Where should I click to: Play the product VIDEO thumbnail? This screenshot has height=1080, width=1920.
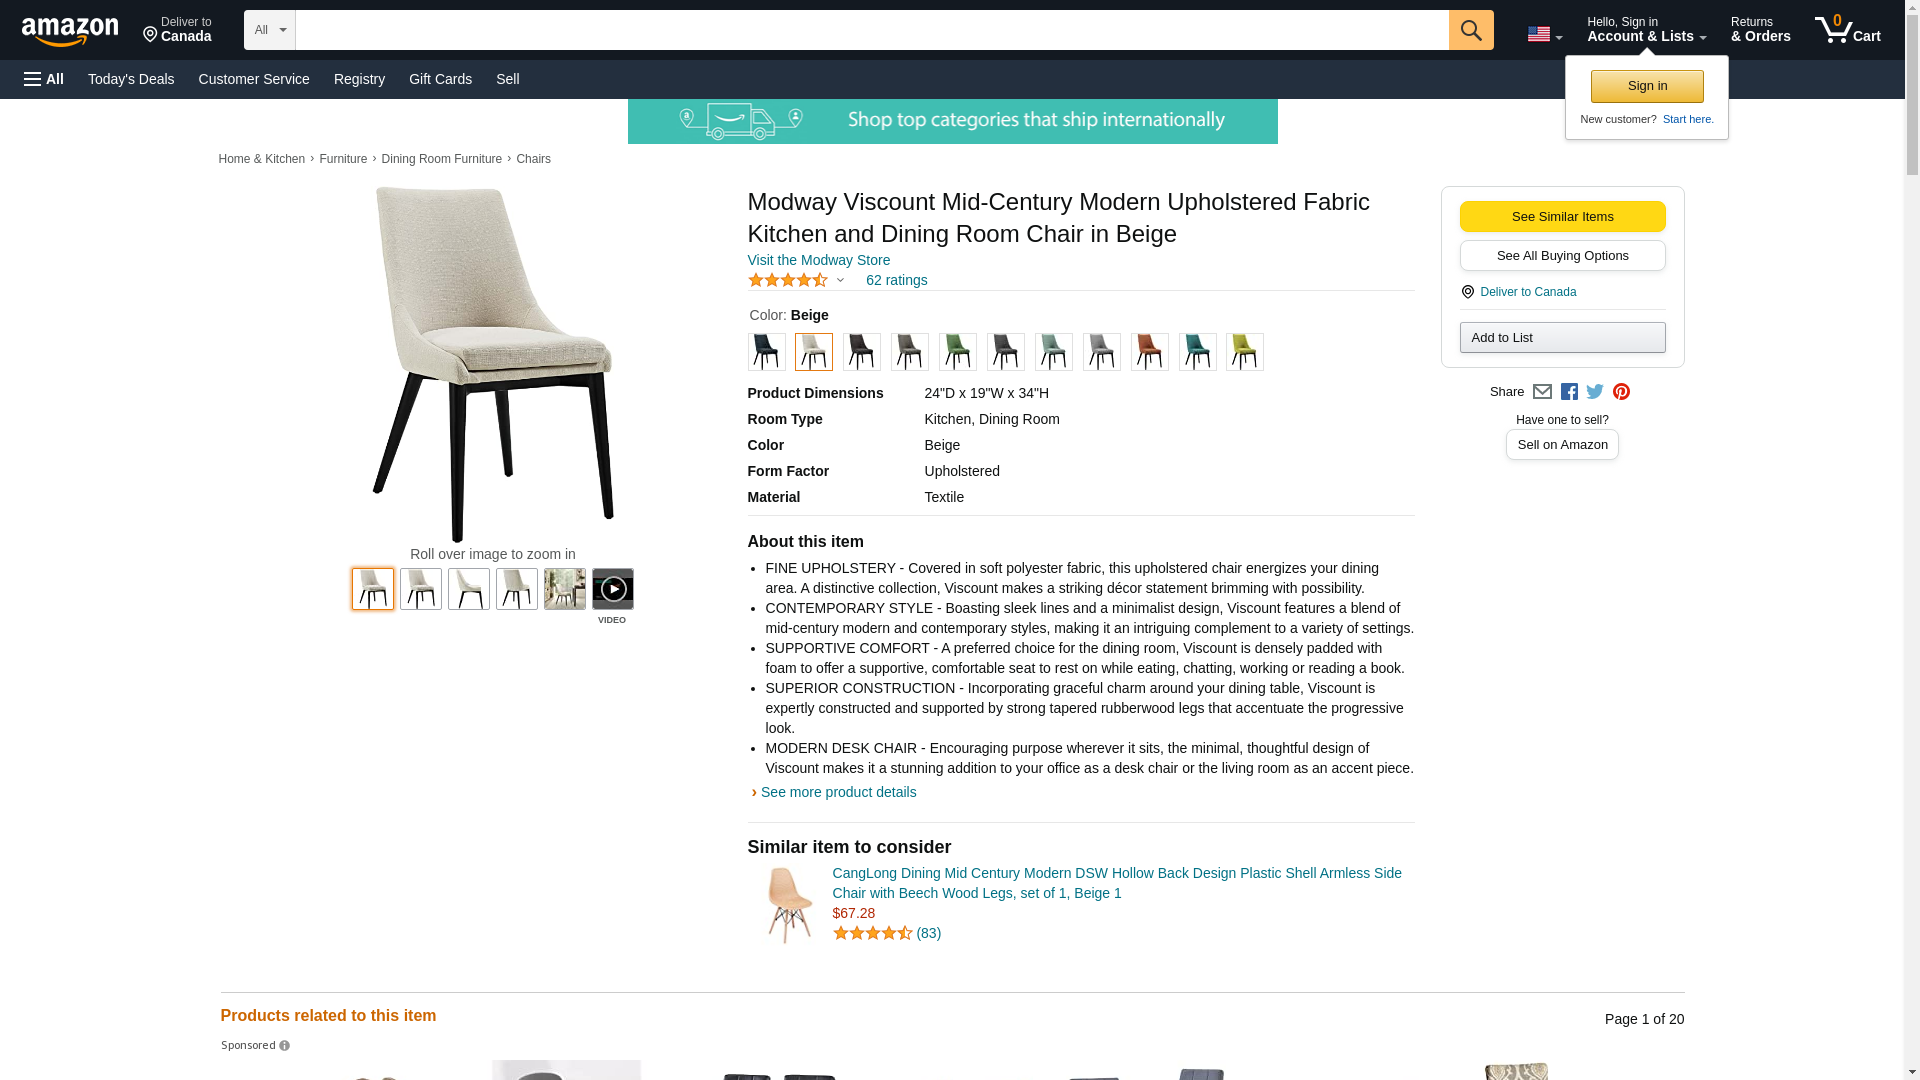coord(612,589)
